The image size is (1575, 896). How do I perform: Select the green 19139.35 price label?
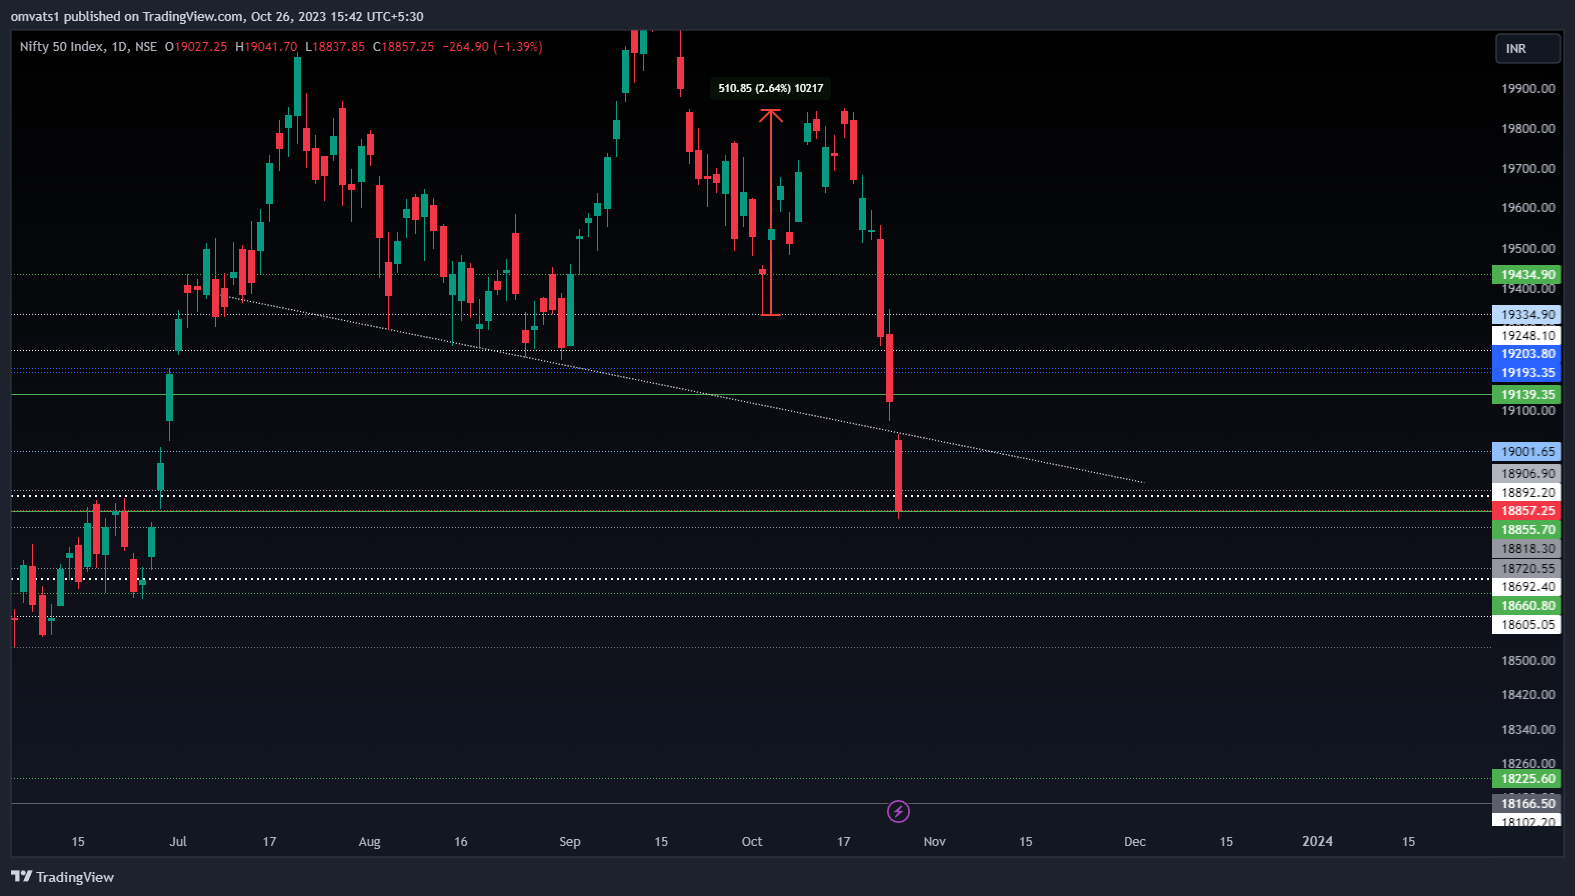1527,395
